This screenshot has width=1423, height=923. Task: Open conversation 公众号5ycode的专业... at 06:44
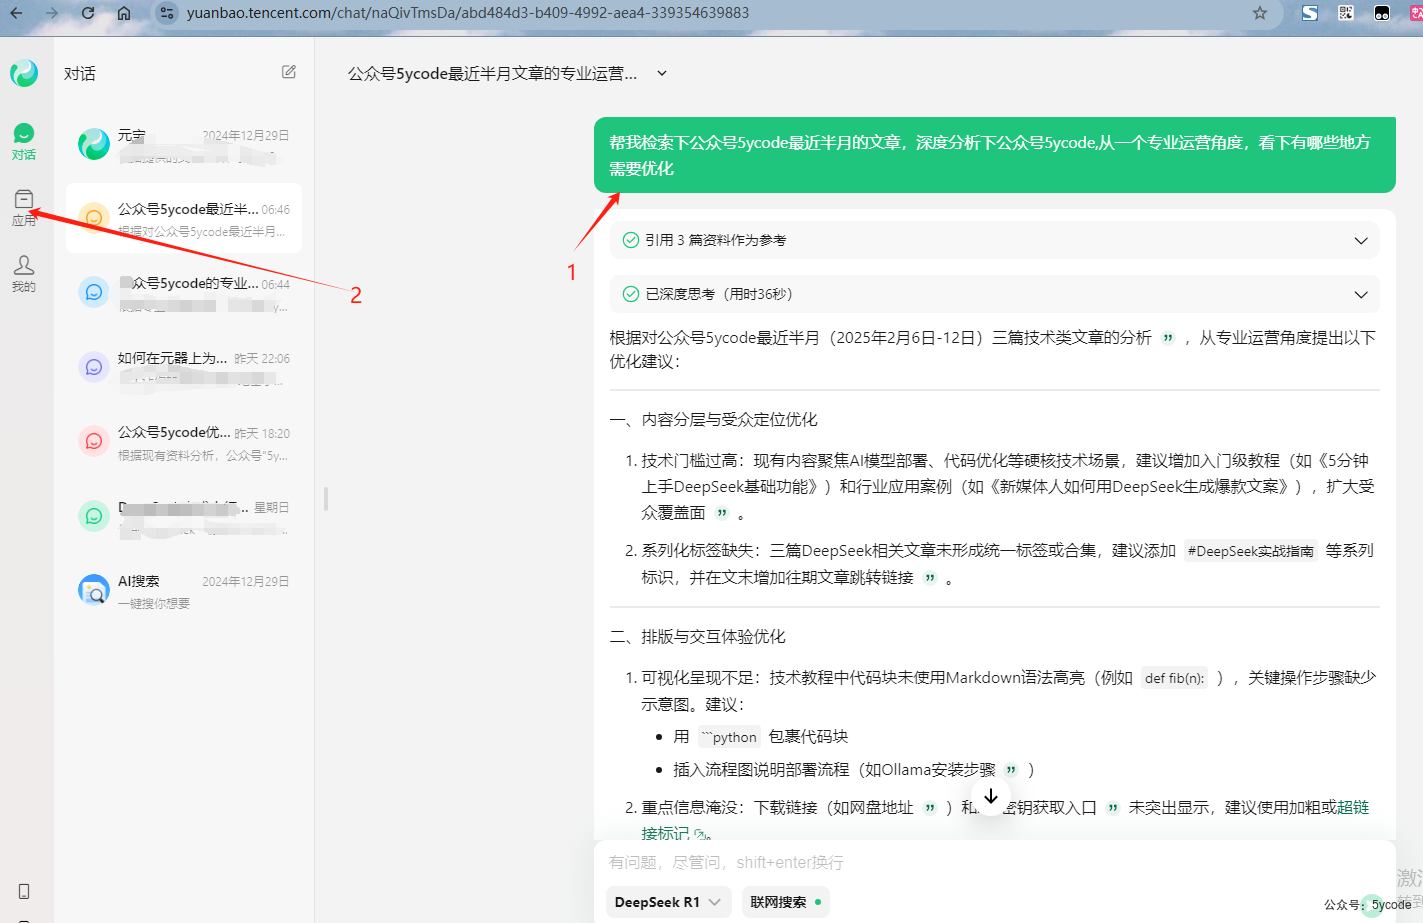tap(184, 293)
